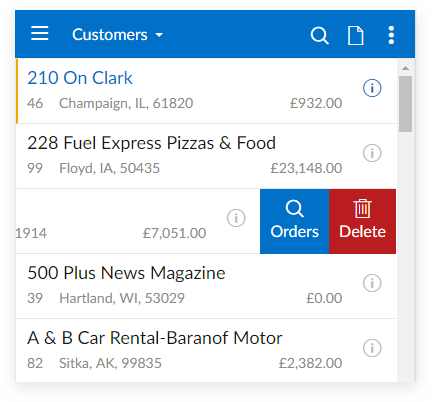The image size is (432, 402).
Task: Select A & B Car Rental-Baranof Motor row
Action: (206, 351)
